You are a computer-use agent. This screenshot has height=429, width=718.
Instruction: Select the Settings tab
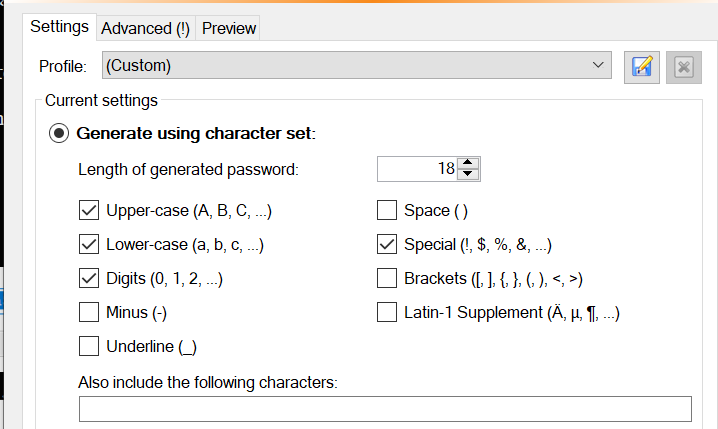(x=60, y=27)
